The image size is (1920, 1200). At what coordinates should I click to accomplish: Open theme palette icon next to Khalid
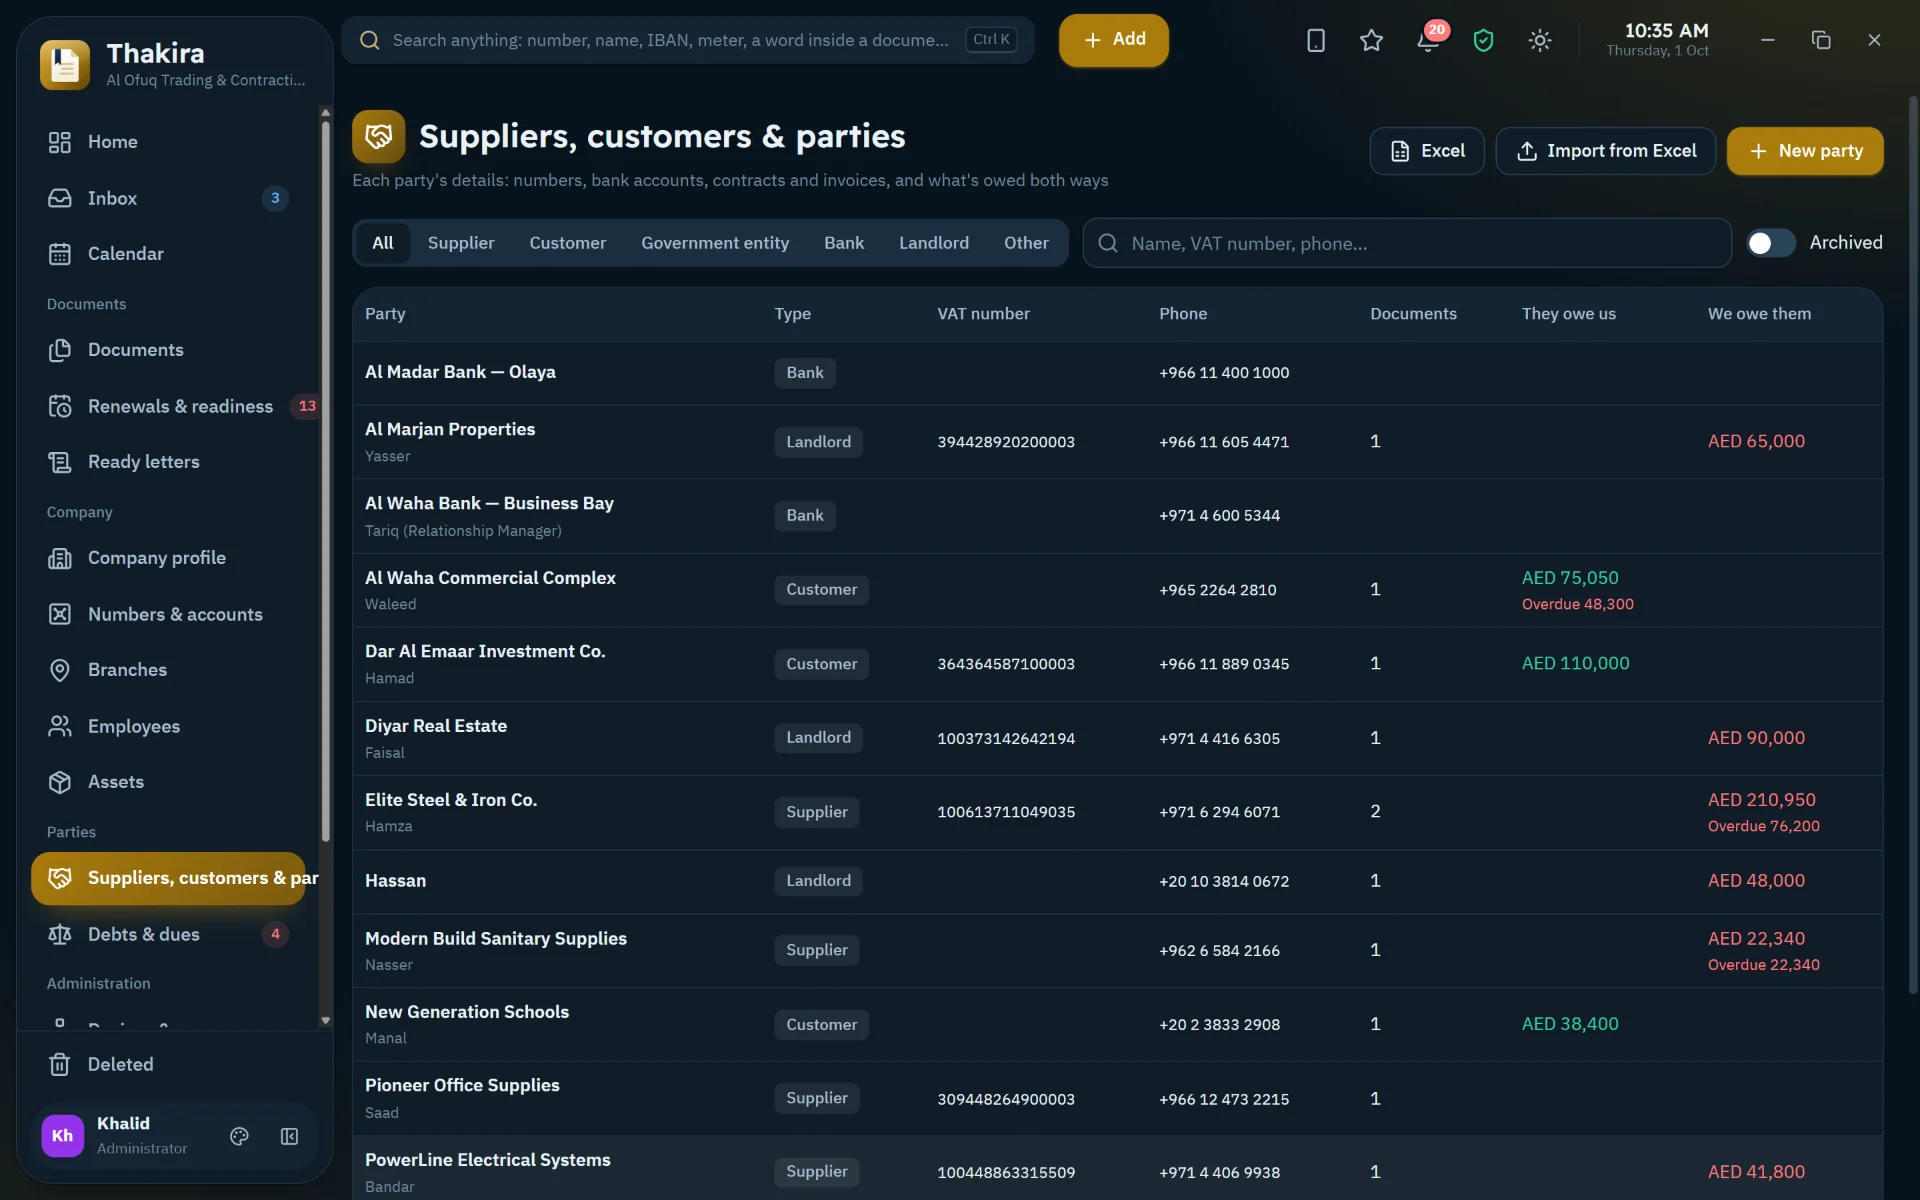tap(239, 1136)
